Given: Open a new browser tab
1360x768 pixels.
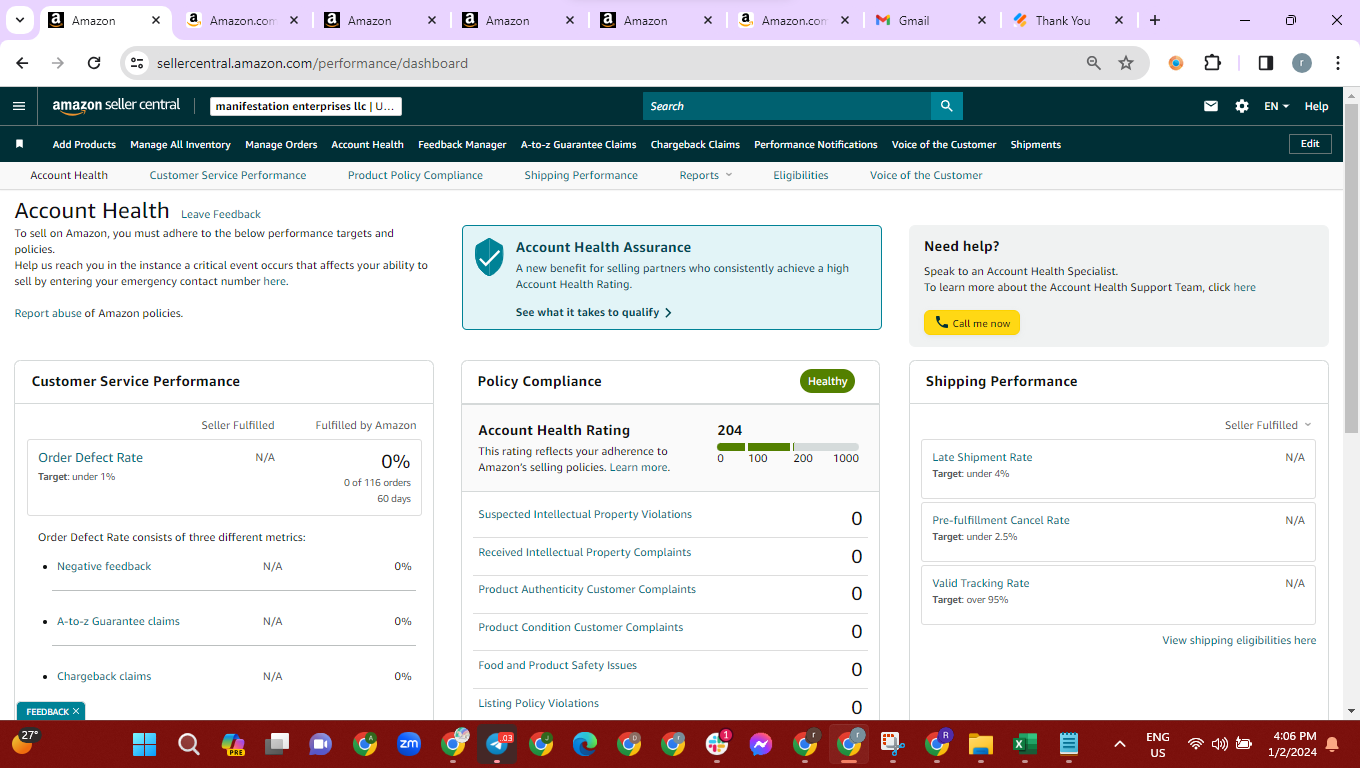Looking at the screenshot, I should (1155, 20).
